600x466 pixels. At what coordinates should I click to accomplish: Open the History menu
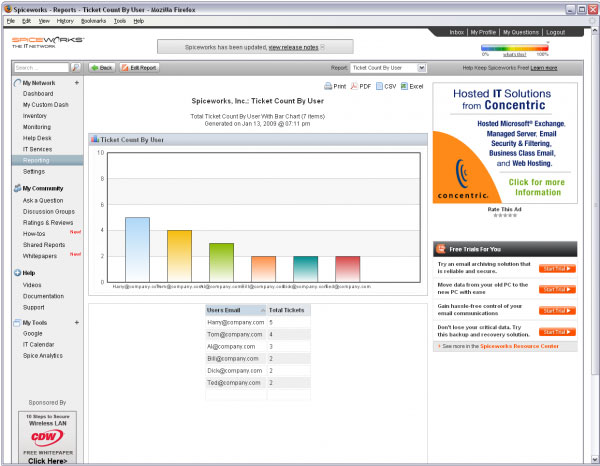65,21
